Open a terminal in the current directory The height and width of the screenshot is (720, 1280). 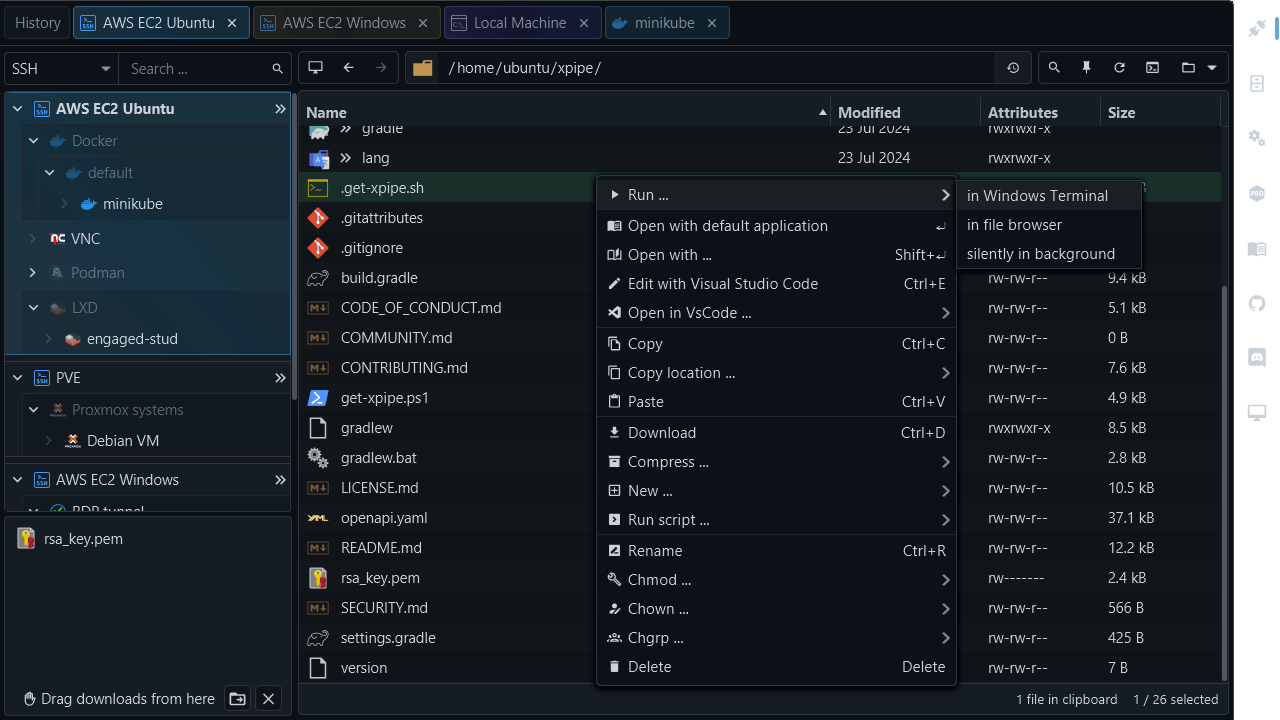[x=1152, y=67]
